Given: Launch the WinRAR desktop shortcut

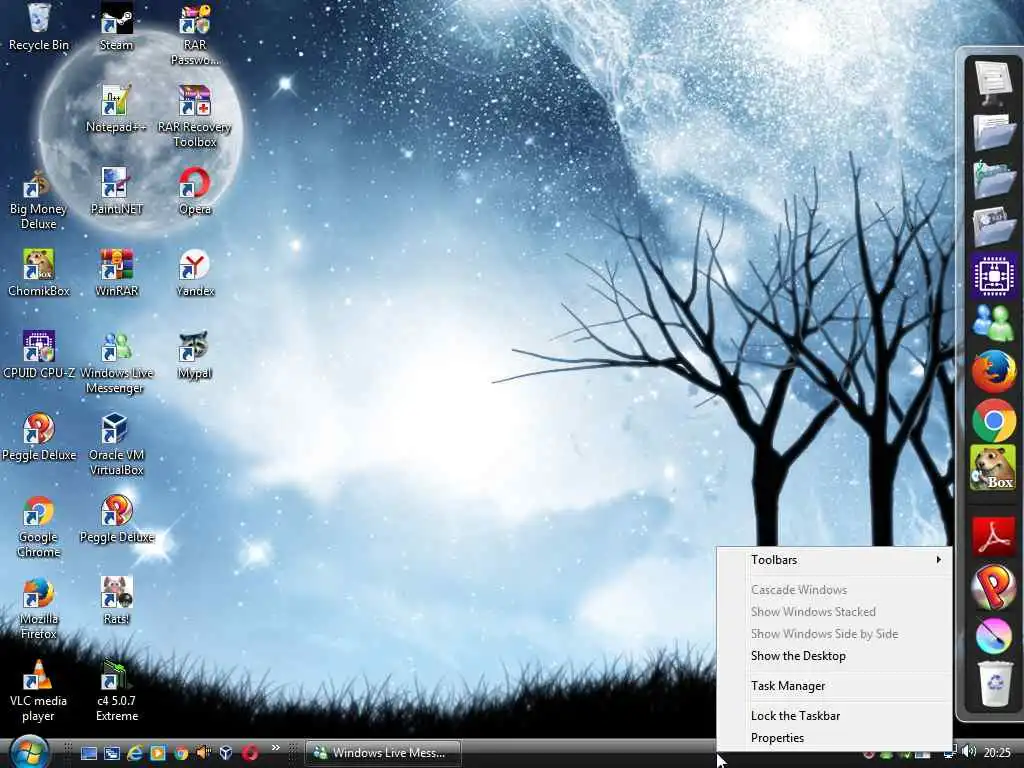Looking at the screenshot, I should point(116,273).
